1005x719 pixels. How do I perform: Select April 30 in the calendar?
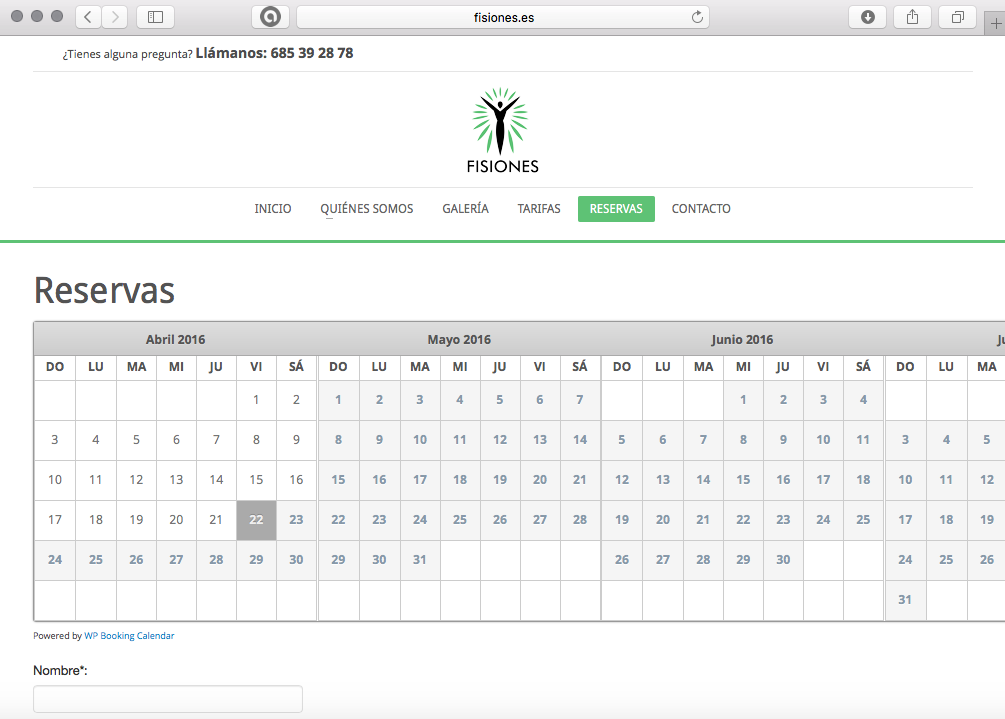tap(296, 559)
